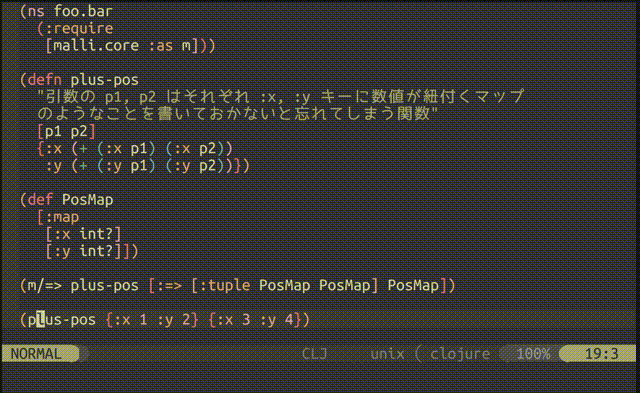
Task: Click the ':require' keyword
Action: tap(79, 29)
